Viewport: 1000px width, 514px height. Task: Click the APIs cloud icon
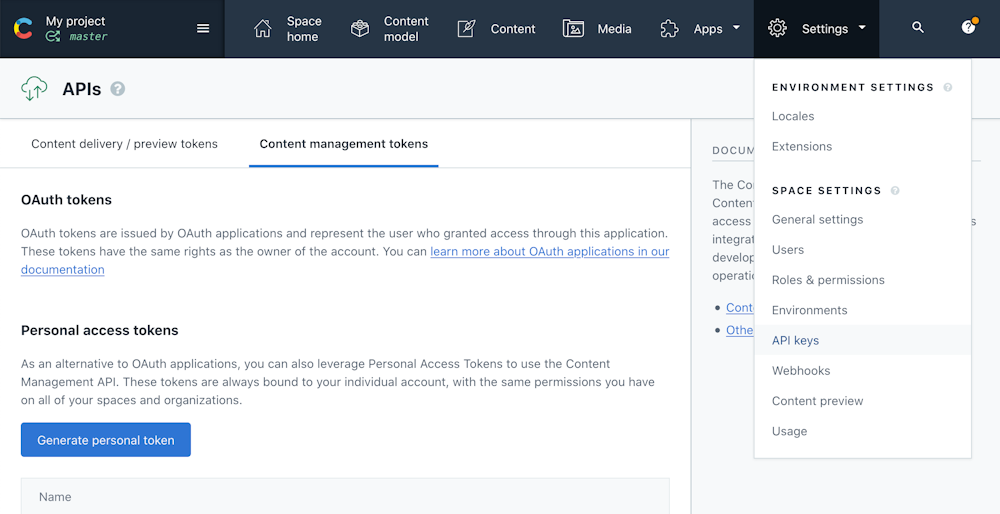pyautogui.click(x=34, y=89)
